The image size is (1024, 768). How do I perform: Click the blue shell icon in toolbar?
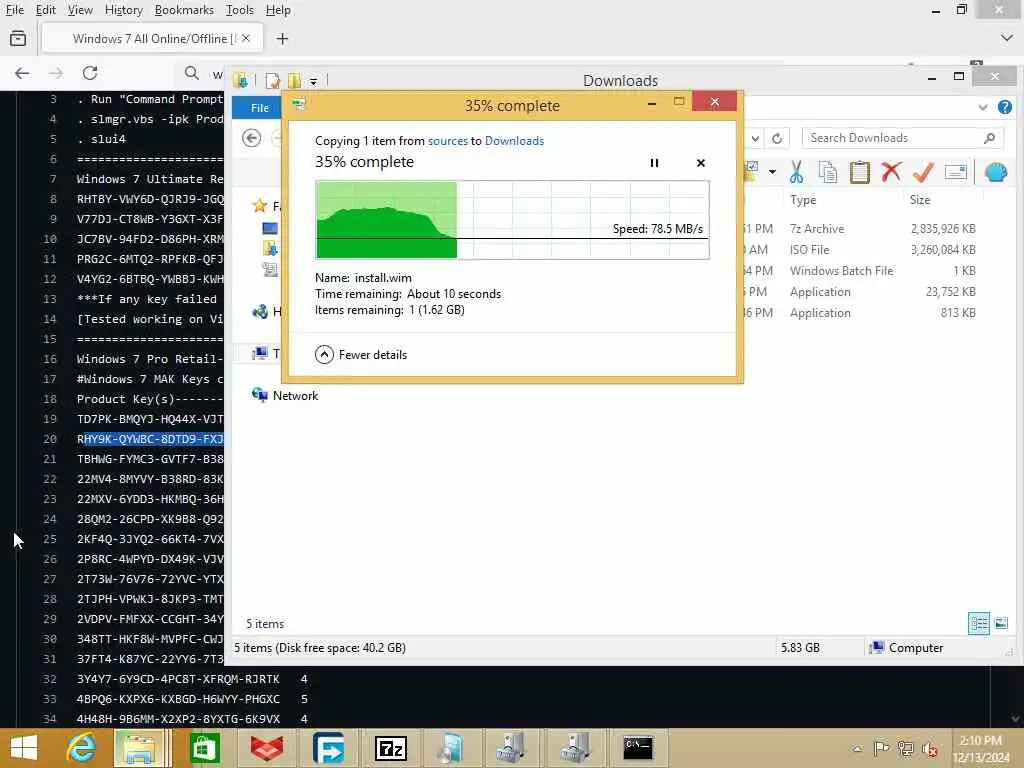(996, 172)
